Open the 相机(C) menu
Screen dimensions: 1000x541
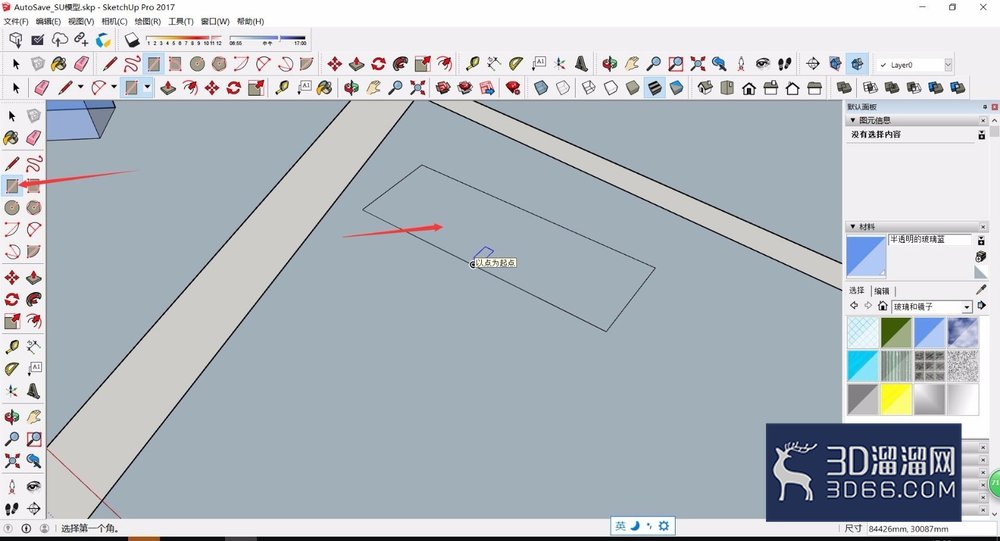(x=114, y=21)
